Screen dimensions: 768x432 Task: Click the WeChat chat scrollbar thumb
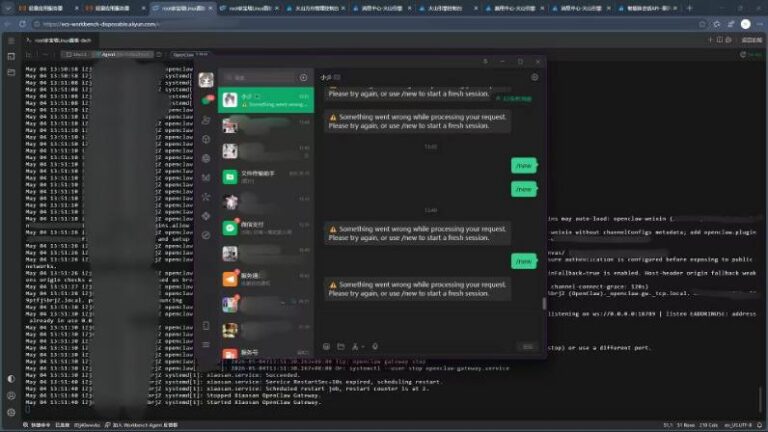click(x=544, y=303)
